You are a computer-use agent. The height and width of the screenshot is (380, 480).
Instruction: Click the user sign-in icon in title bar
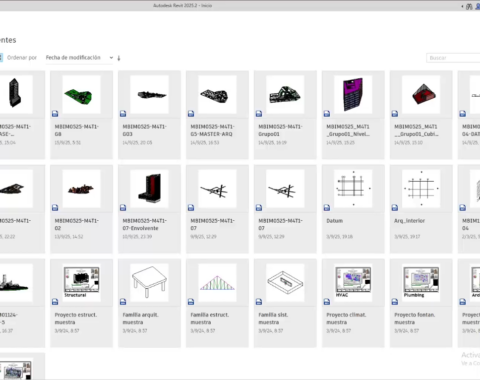(478, 6)
